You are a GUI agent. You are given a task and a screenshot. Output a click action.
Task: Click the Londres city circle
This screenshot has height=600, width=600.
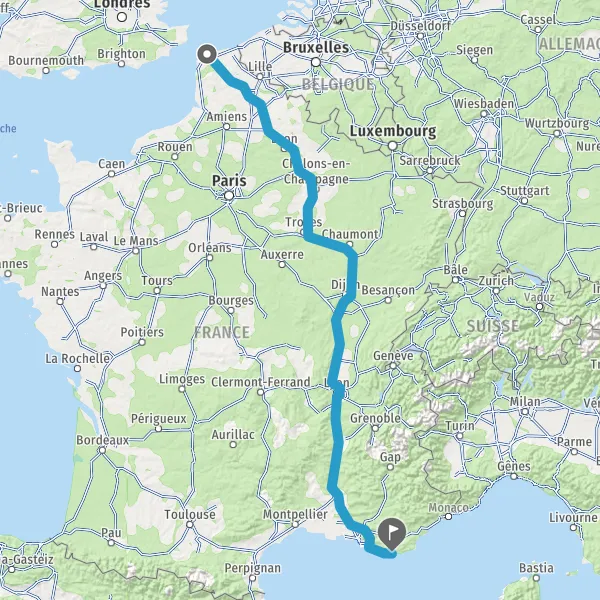point(122,17)
